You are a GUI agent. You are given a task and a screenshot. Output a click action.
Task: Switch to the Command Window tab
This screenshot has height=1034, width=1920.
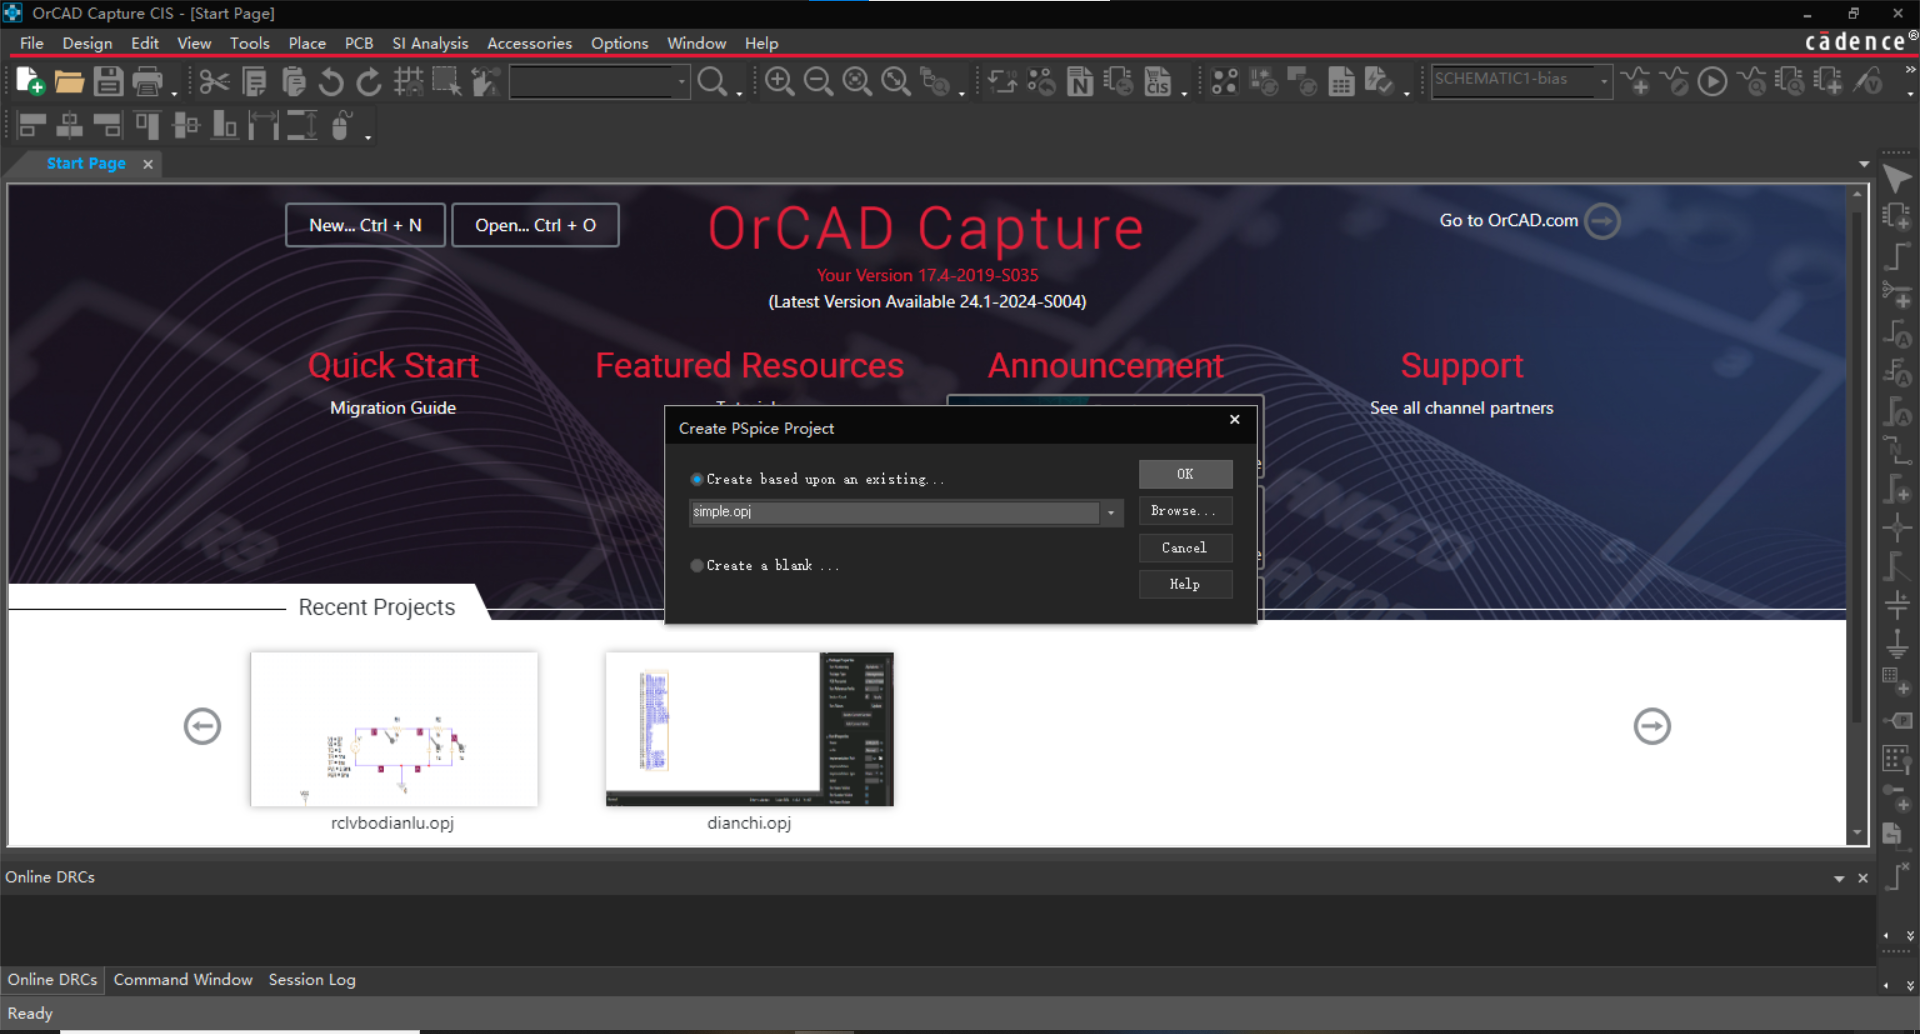tap(183, 980)
